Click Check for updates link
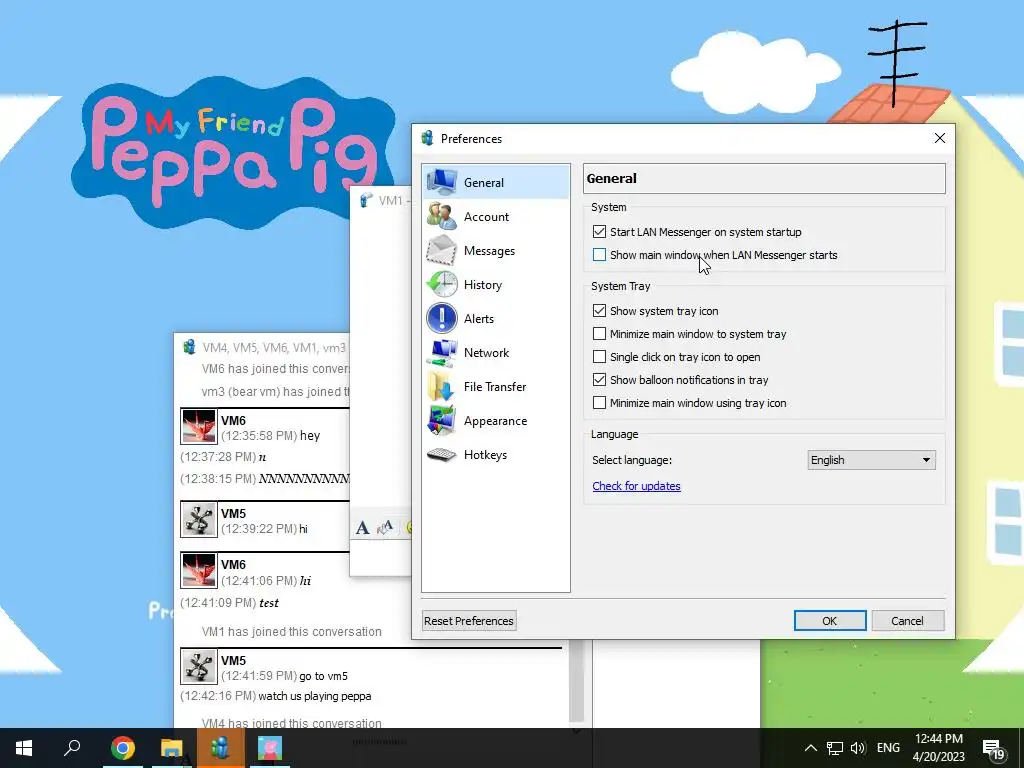 (x=636, y=486)
